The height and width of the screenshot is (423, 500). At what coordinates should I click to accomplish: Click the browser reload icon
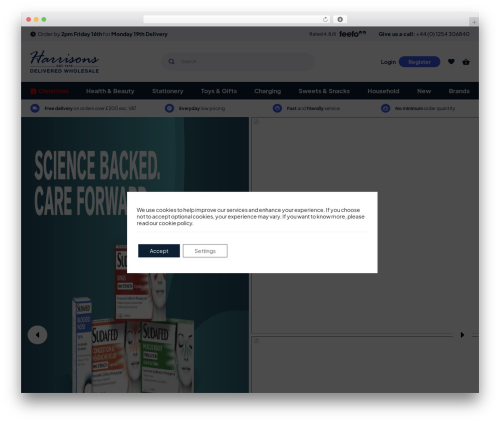coord(325,19)
